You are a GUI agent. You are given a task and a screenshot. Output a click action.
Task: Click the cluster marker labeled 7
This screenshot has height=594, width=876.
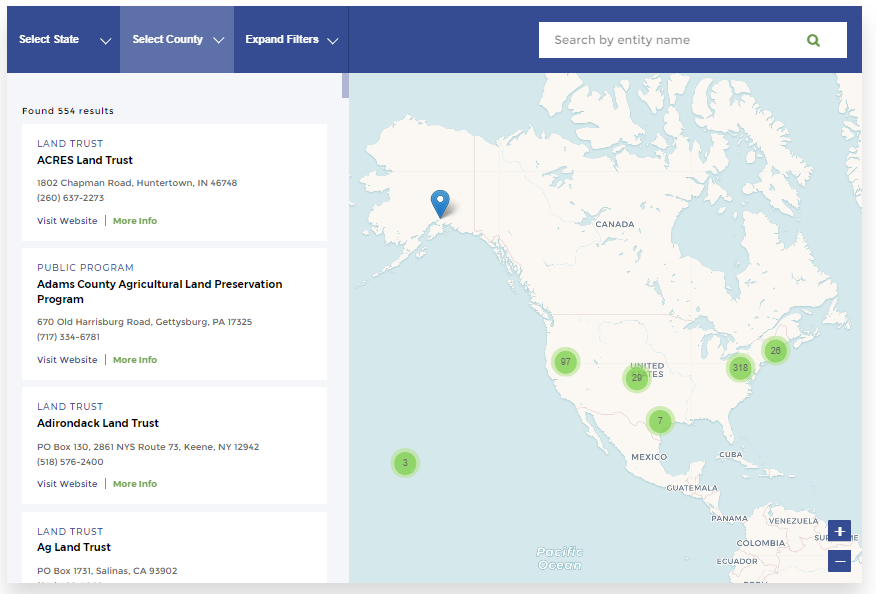click(659, 420)
